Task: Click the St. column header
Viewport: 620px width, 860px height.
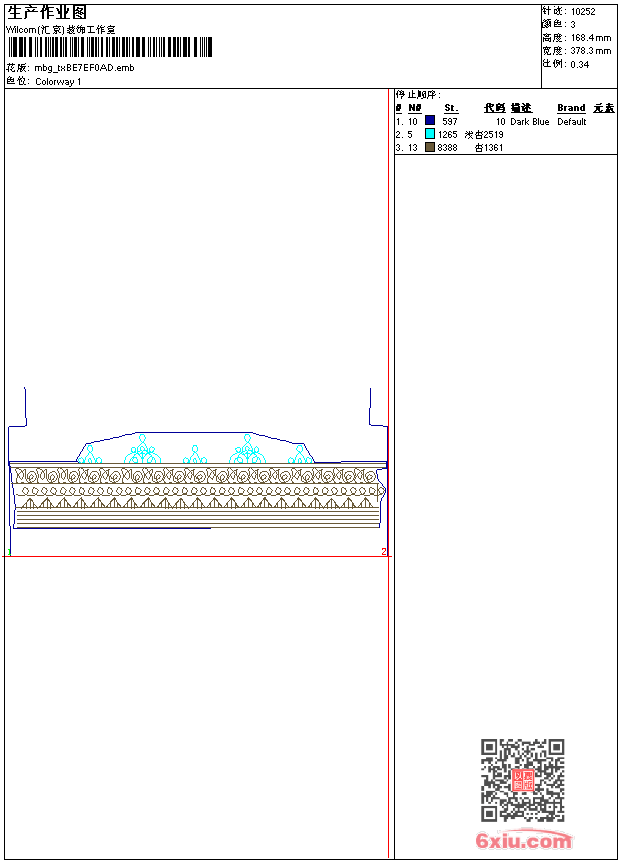Action: click(451, 108)
